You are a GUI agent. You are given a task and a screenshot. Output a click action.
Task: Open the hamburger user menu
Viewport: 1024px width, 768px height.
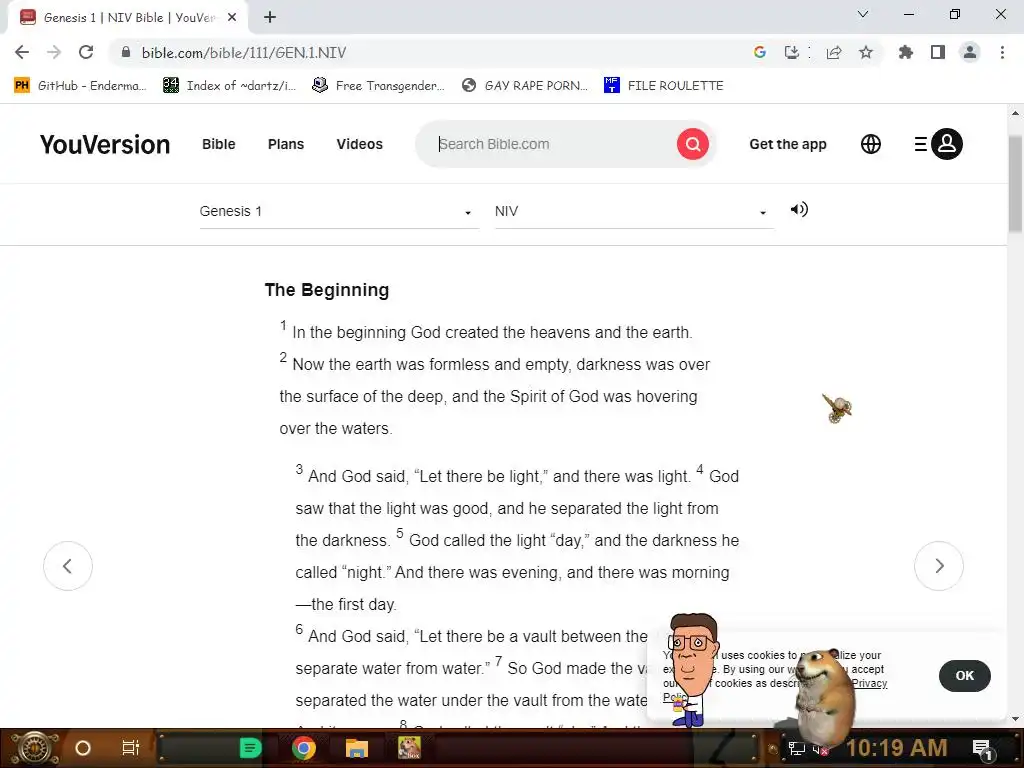[x=920, y=144]
